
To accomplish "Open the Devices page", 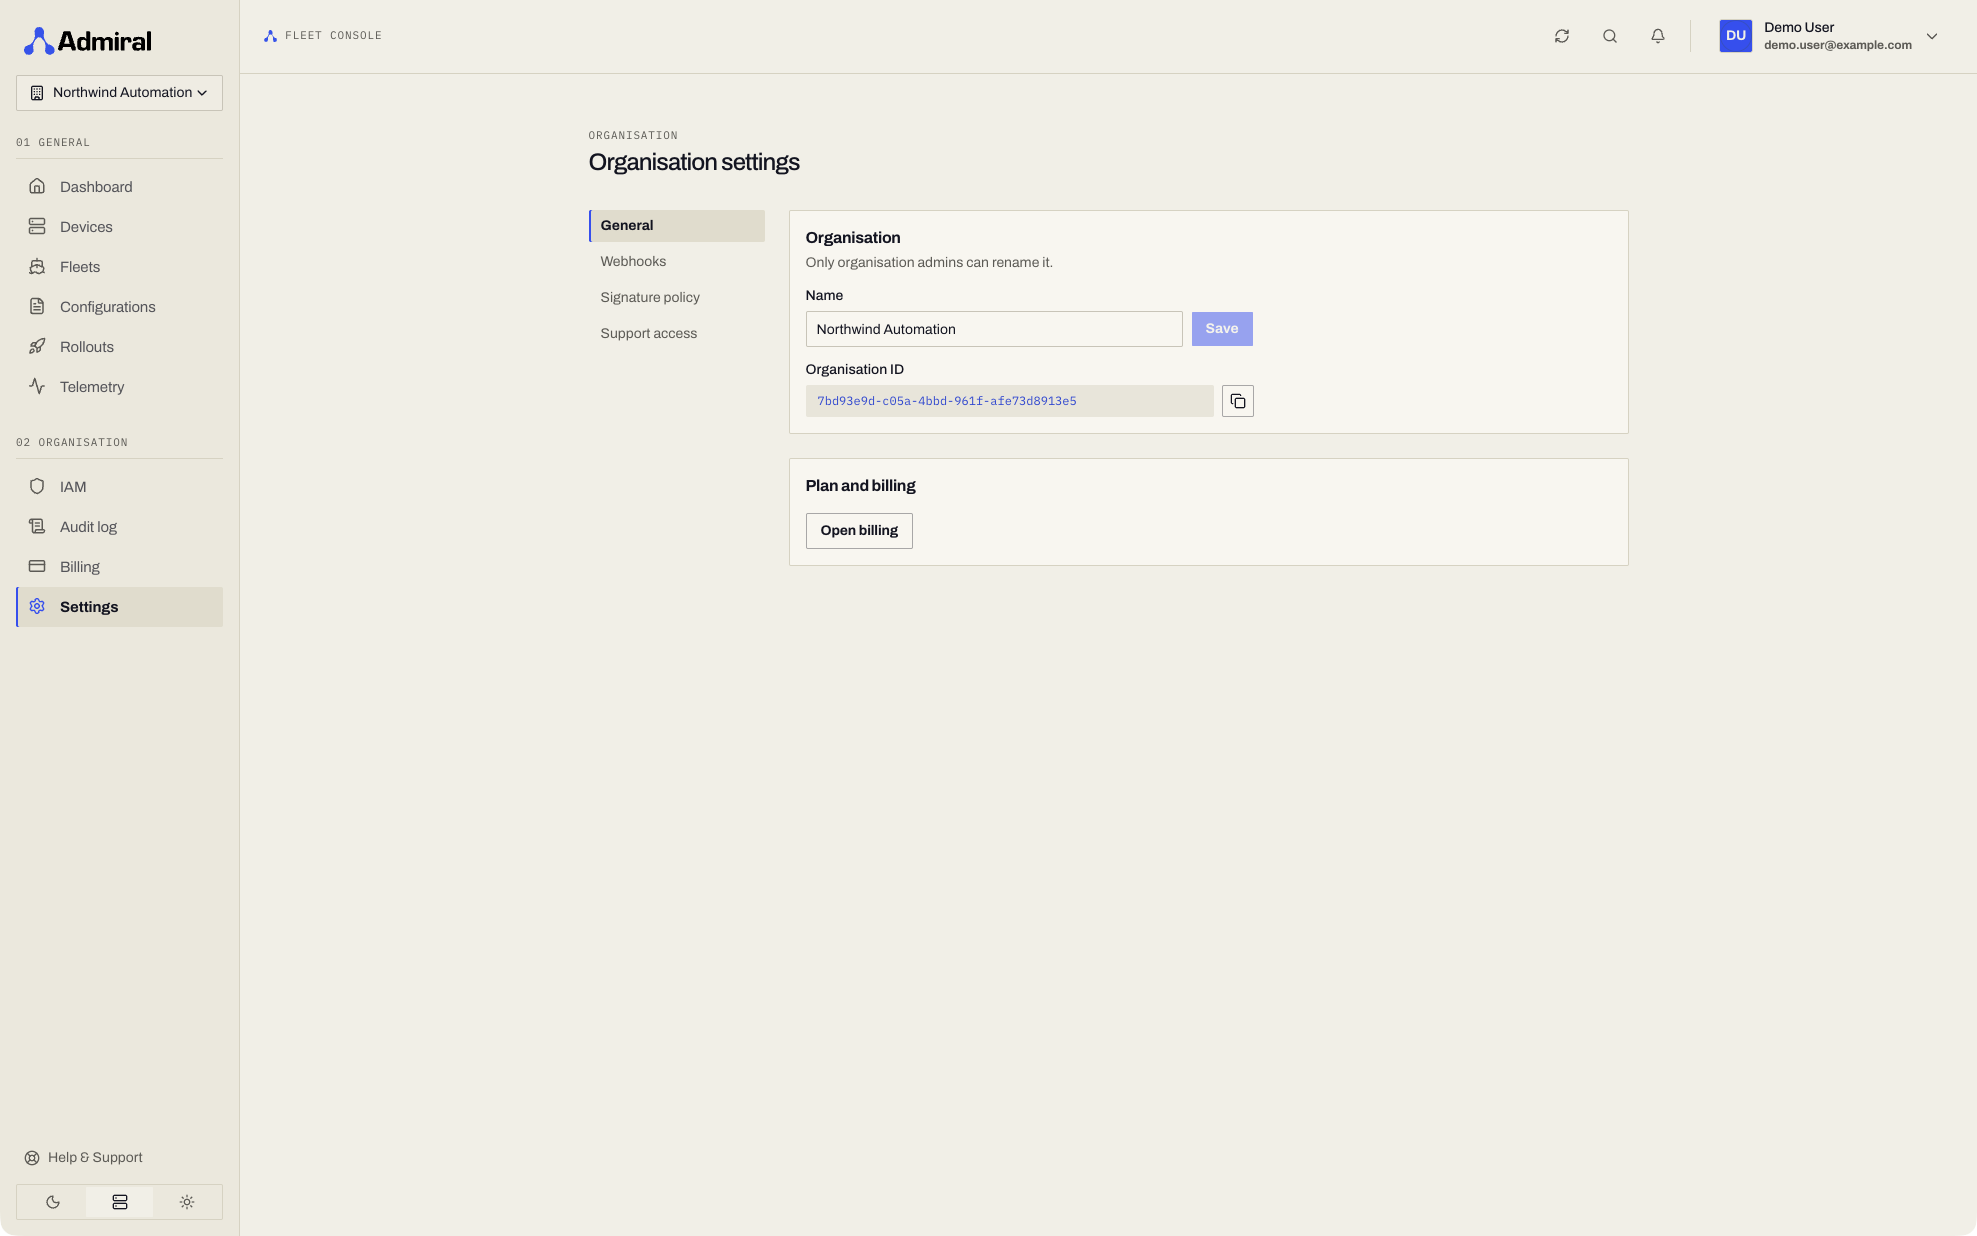I will click(119, 227).
